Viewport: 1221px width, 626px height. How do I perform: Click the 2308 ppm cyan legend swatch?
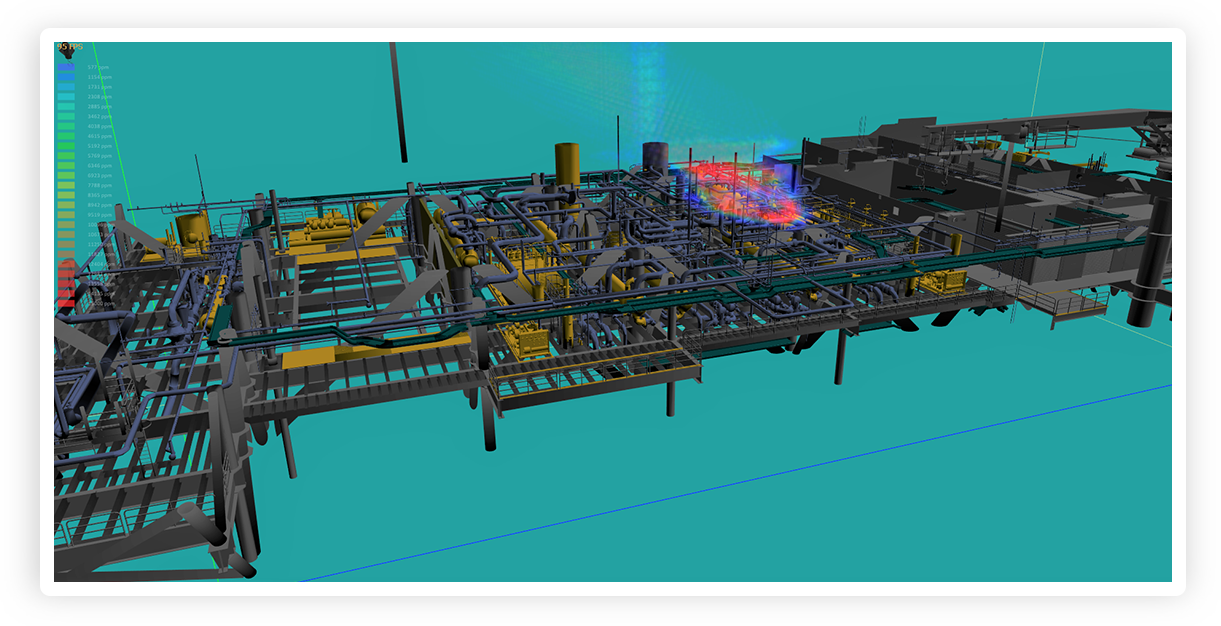pyautogui.click(x=66, y=96)
